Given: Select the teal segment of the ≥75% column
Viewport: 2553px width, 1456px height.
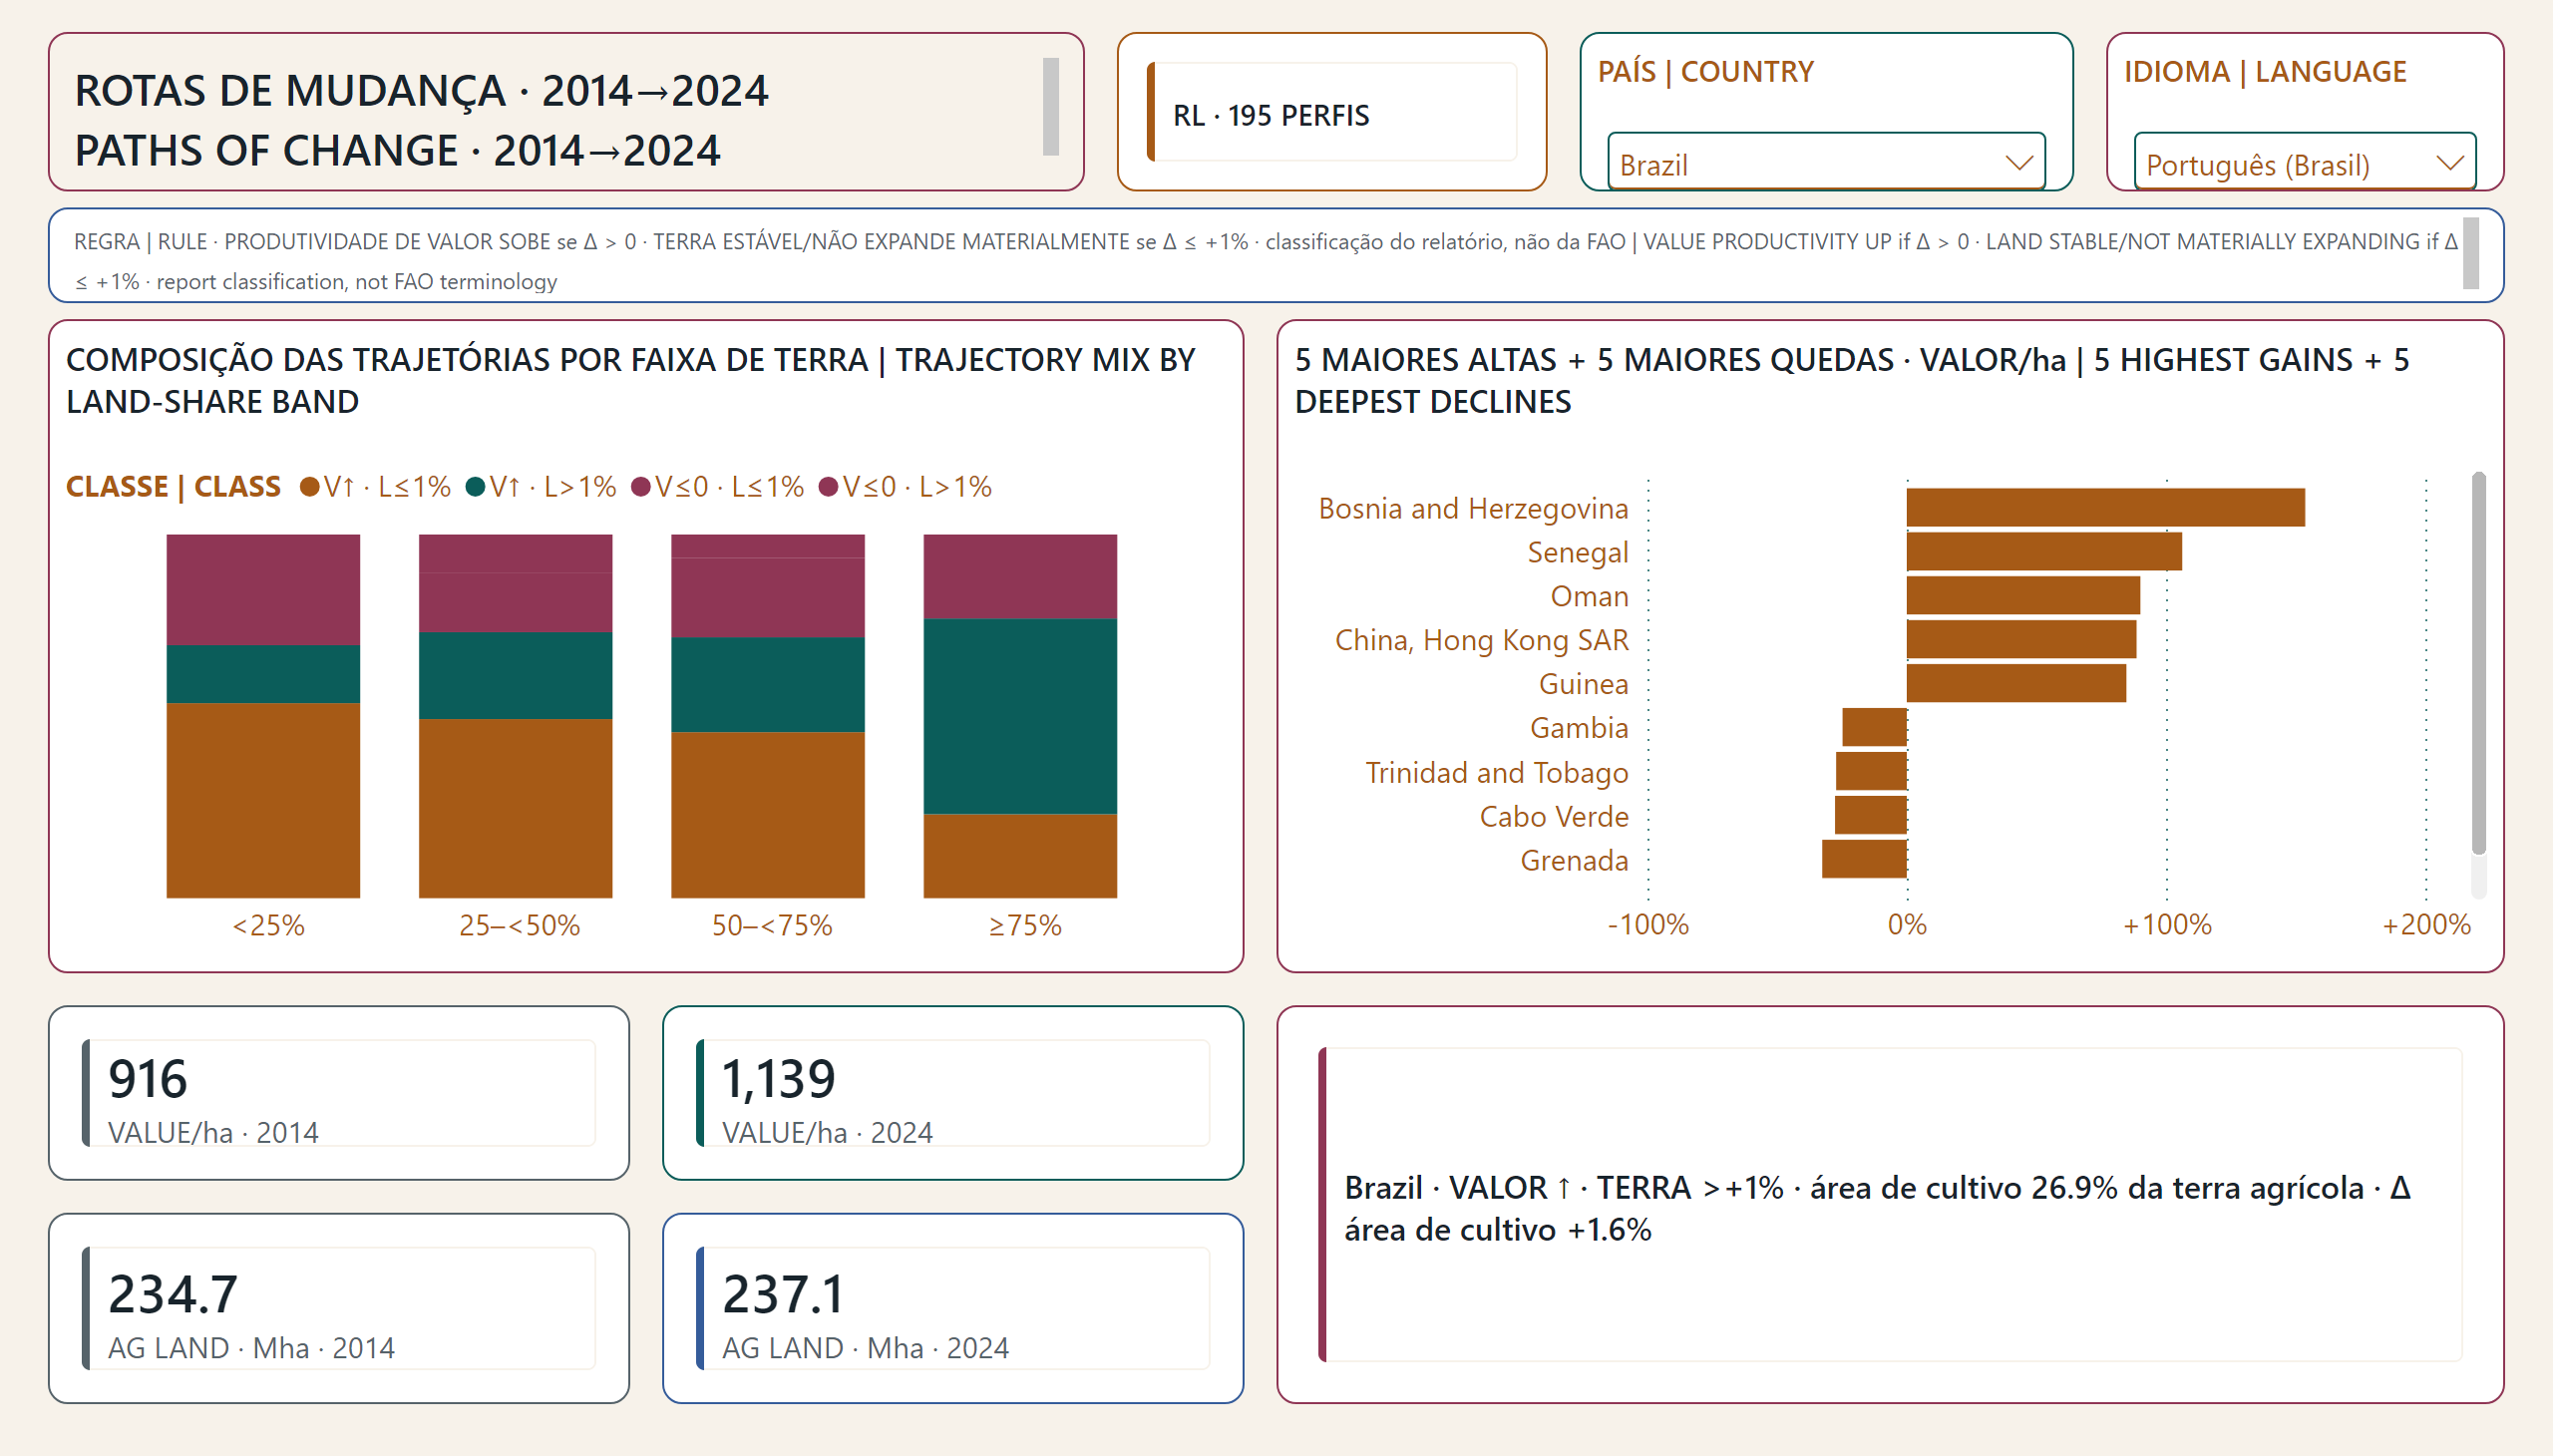Looking at the screenshot, I should pyautogui.click(x=1020, y=716).
